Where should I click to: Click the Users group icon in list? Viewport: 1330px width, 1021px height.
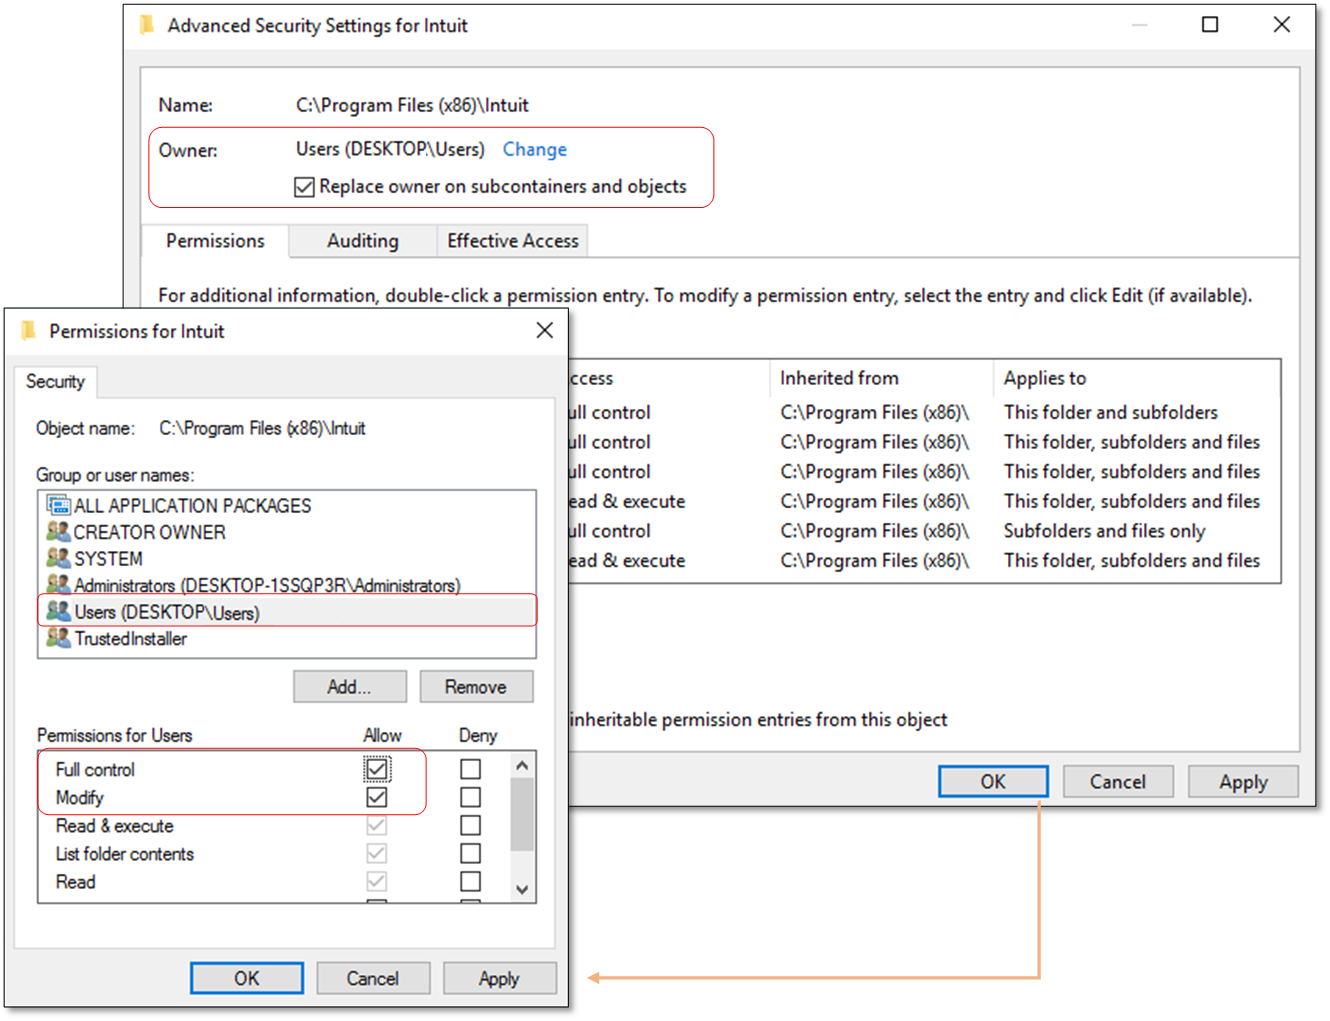(x=58, y=611)
